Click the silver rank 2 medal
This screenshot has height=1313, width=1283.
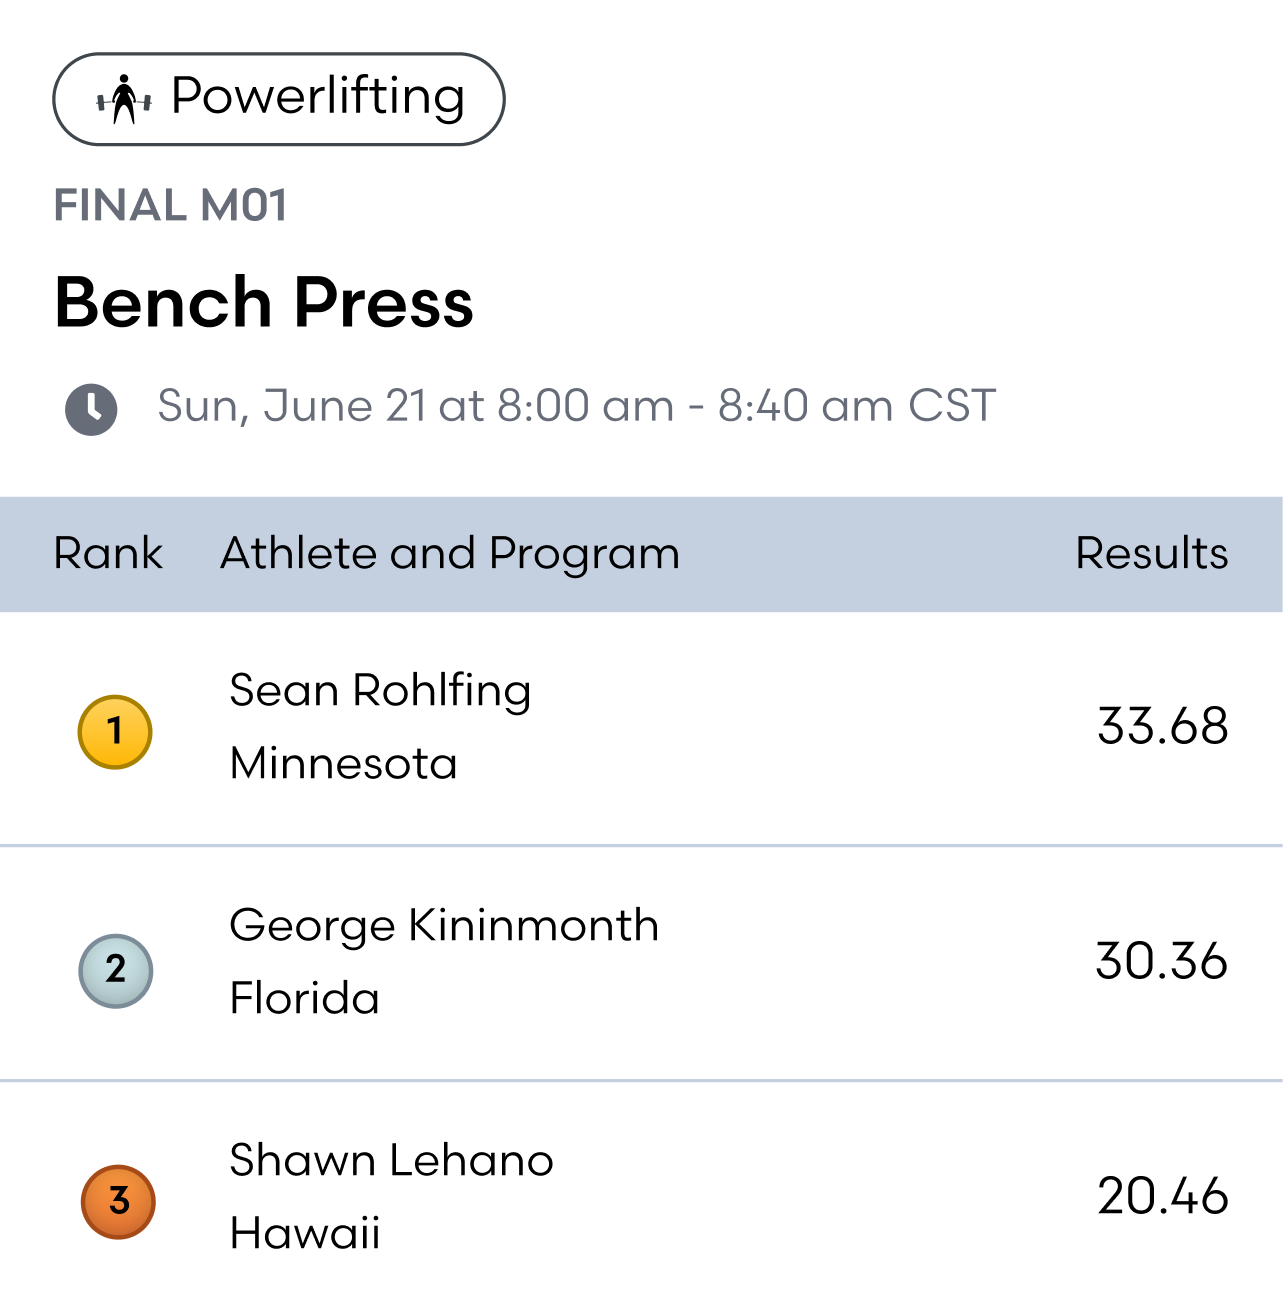point(116,970)
